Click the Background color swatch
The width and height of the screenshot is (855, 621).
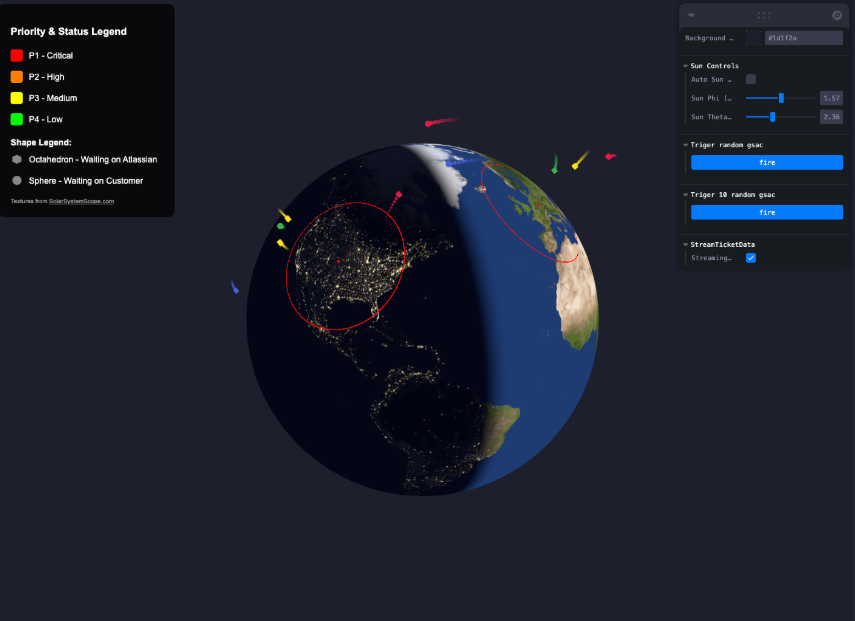pos(752,37)
